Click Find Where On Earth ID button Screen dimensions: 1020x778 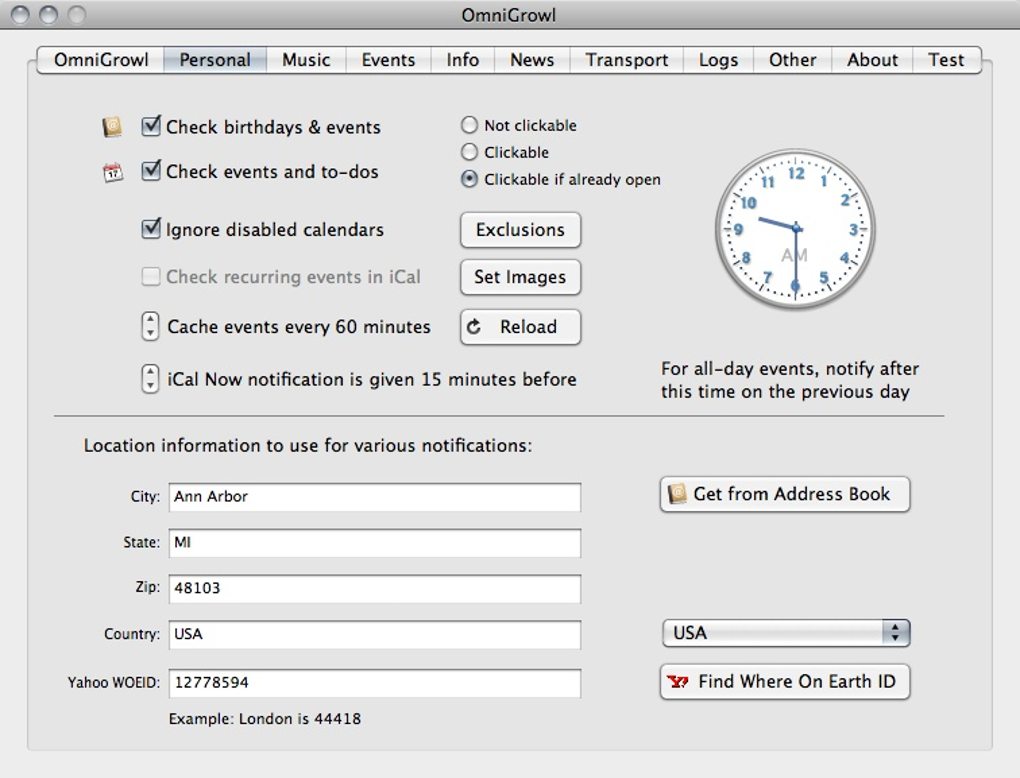click(785, 682)
